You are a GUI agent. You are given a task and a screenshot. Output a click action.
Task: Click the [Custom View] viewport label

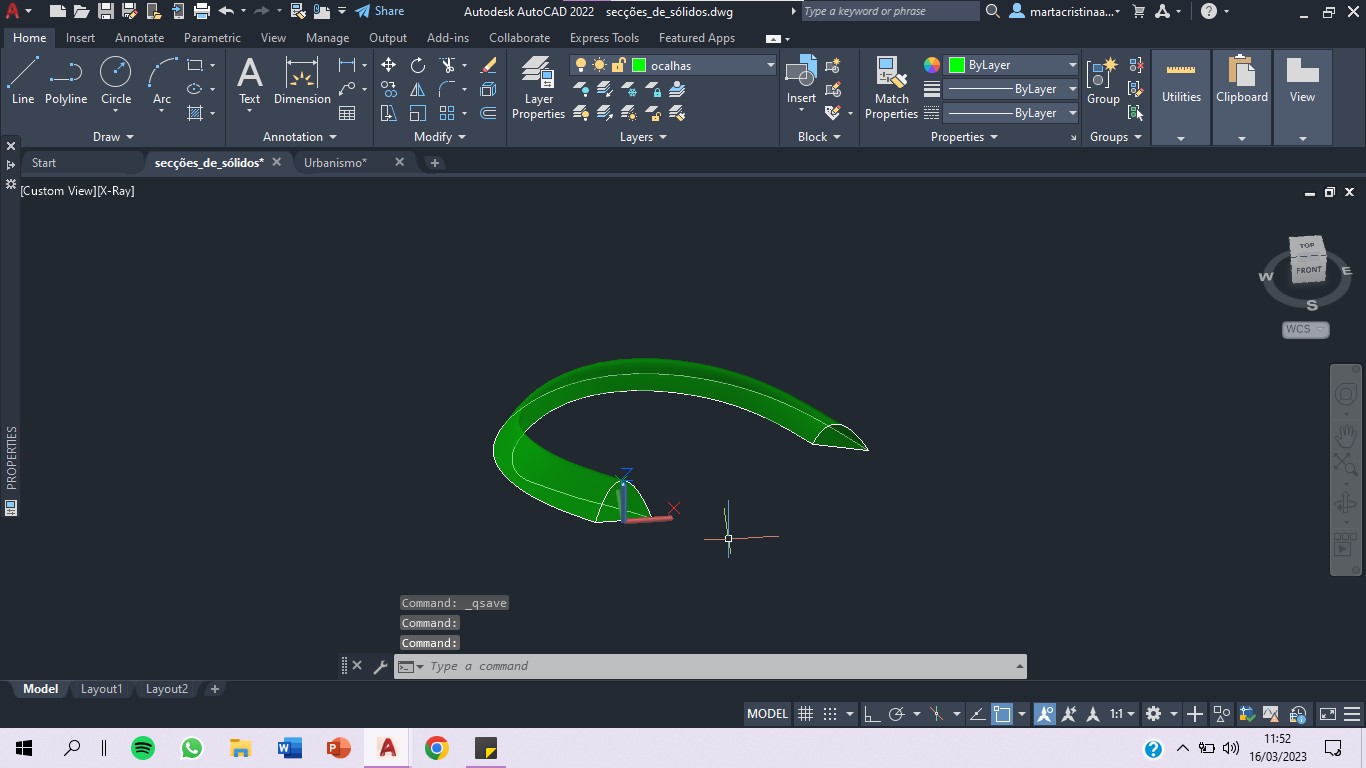point(57,190)
